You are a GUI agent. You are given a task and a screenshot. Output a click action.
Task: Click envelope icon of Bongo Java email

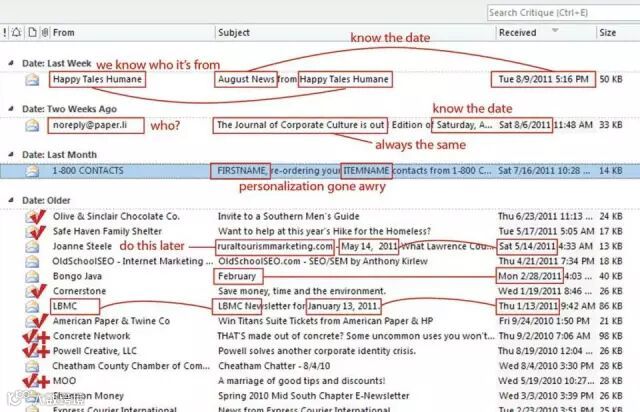(x=32, y=276)
